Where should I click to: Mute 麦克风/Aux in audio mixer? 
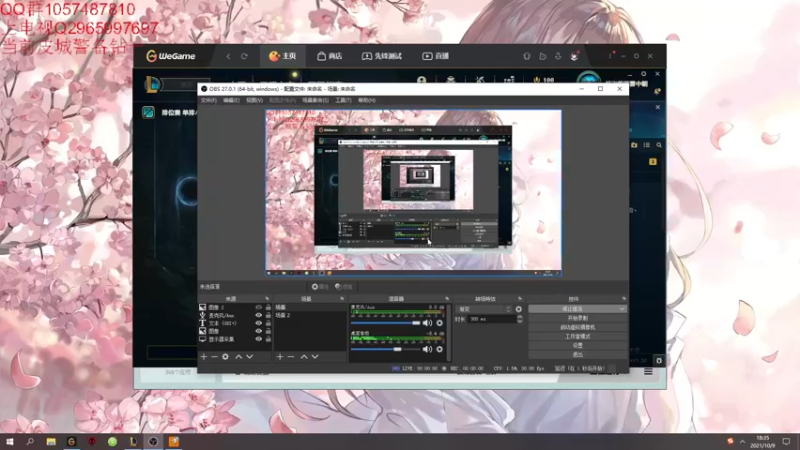pos(428,323)
